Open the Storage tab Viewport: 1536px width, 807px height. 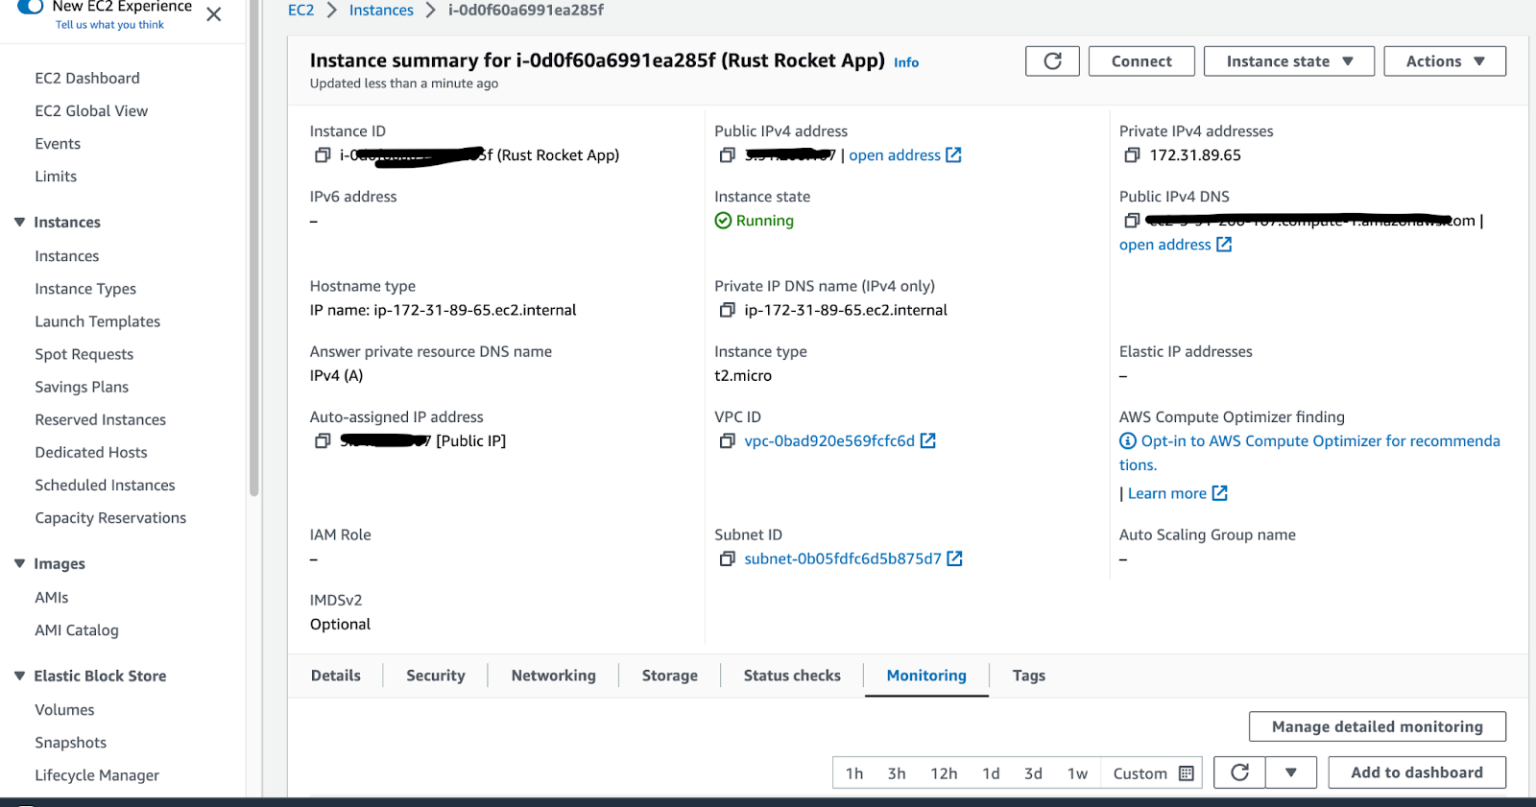(x=670, y=676)
